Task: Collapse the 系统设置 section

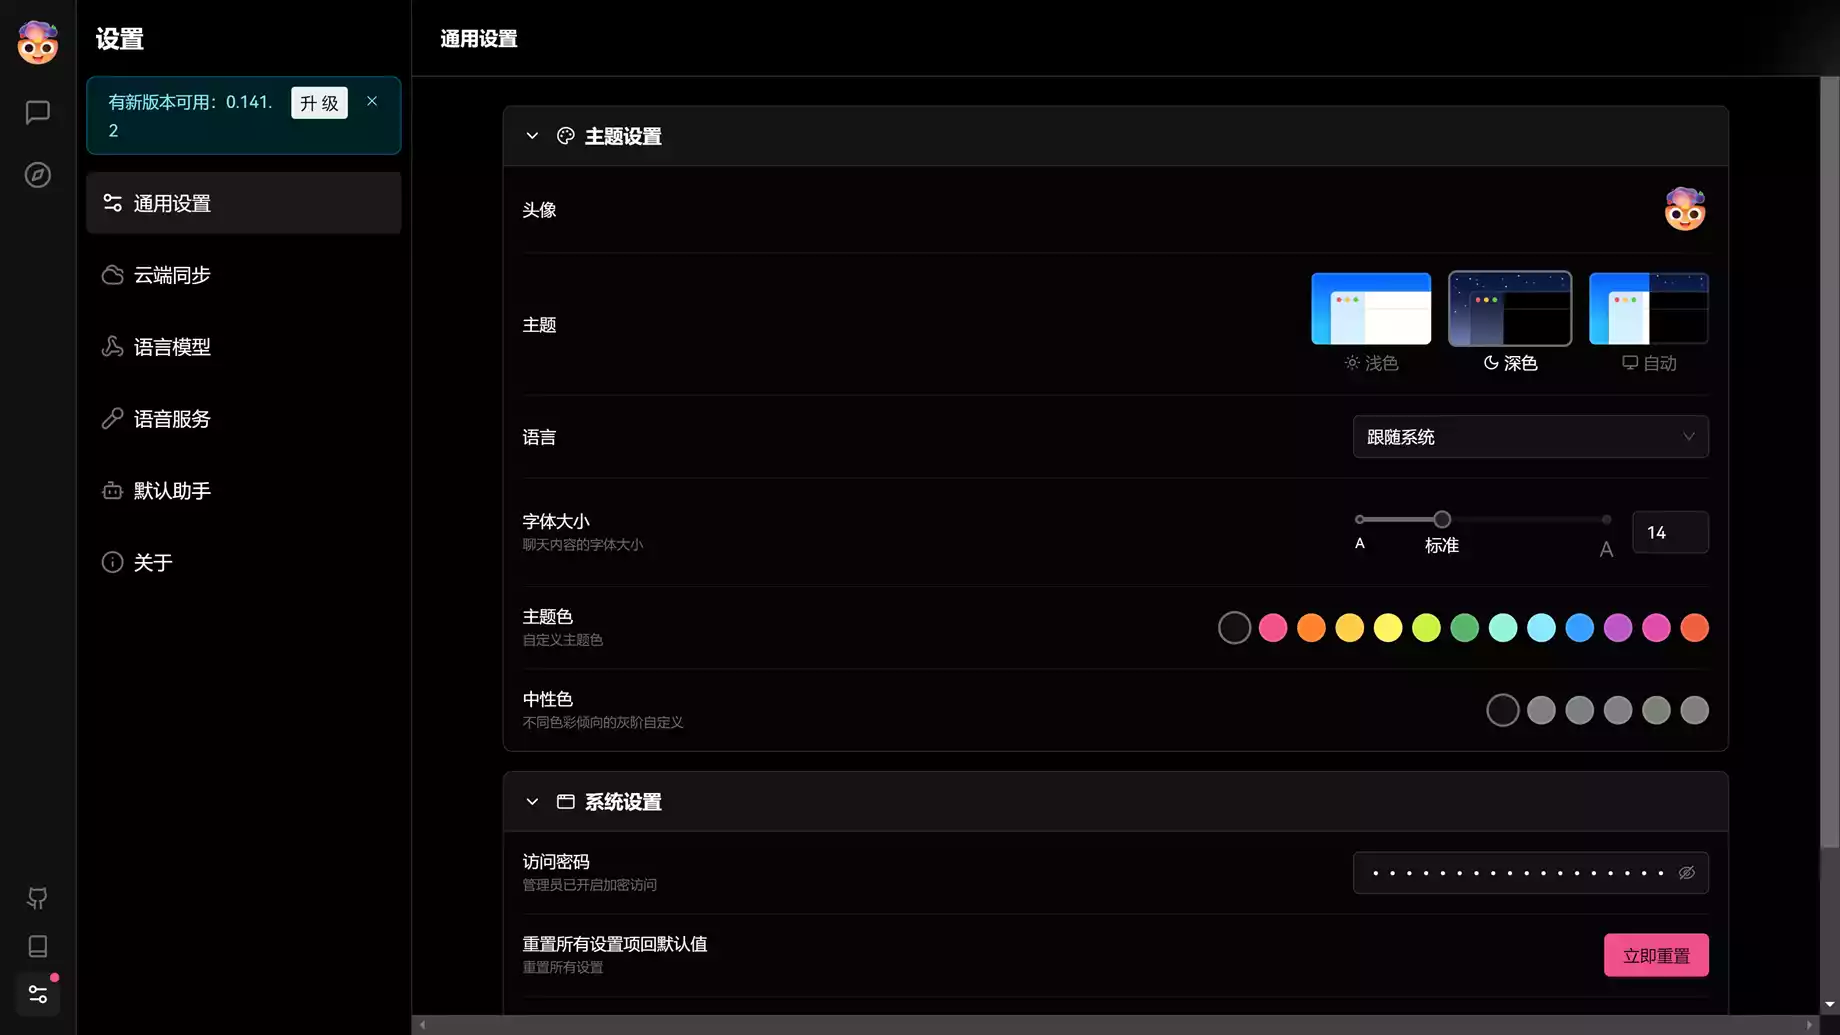Action: point(532,802)
